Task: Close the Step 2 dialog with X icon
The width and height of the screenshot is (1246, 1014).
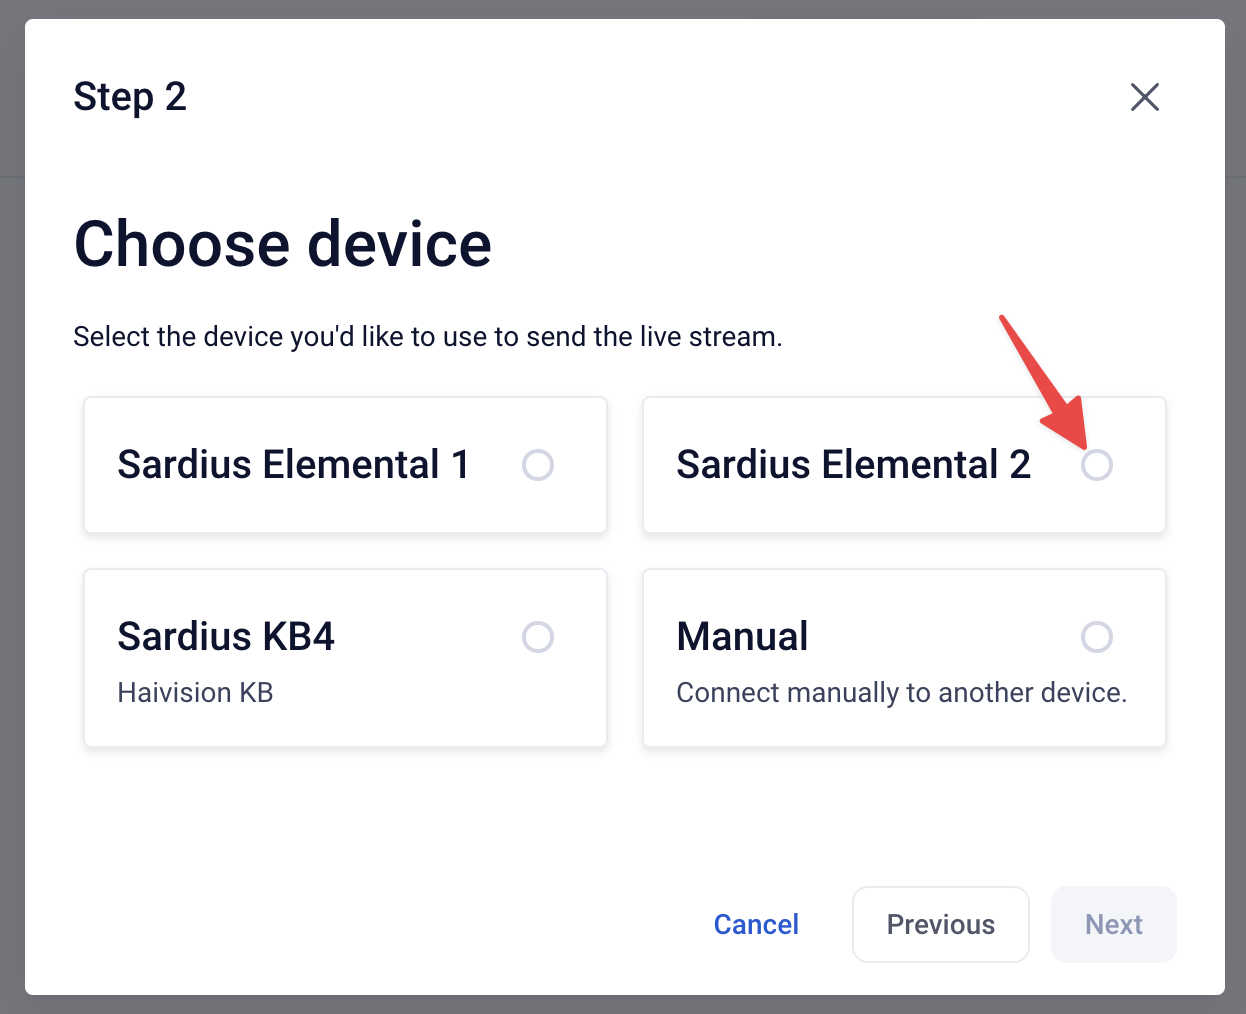Action: tap(1144, 97)
